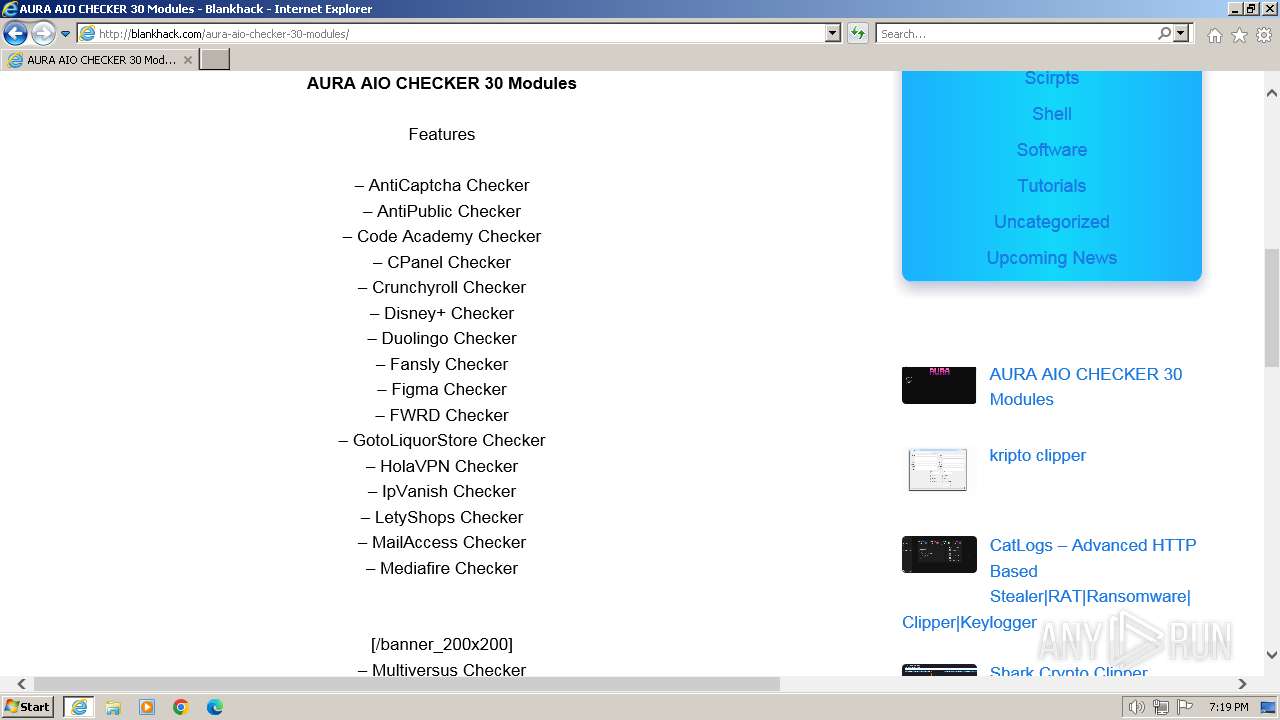Open Favorites star icon
1280x720 pixels.
pos(1239,35)
